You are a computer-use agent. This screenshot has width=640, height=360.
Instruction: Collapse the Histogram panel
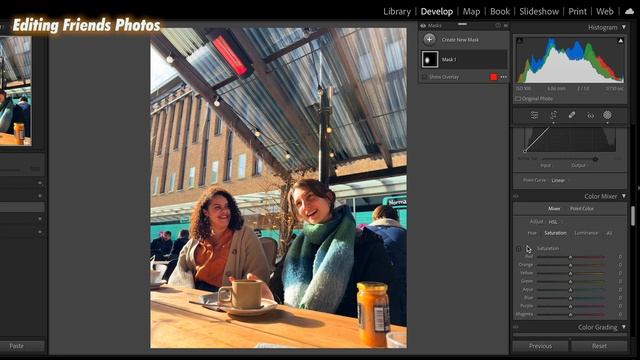(x=624, y=27)
